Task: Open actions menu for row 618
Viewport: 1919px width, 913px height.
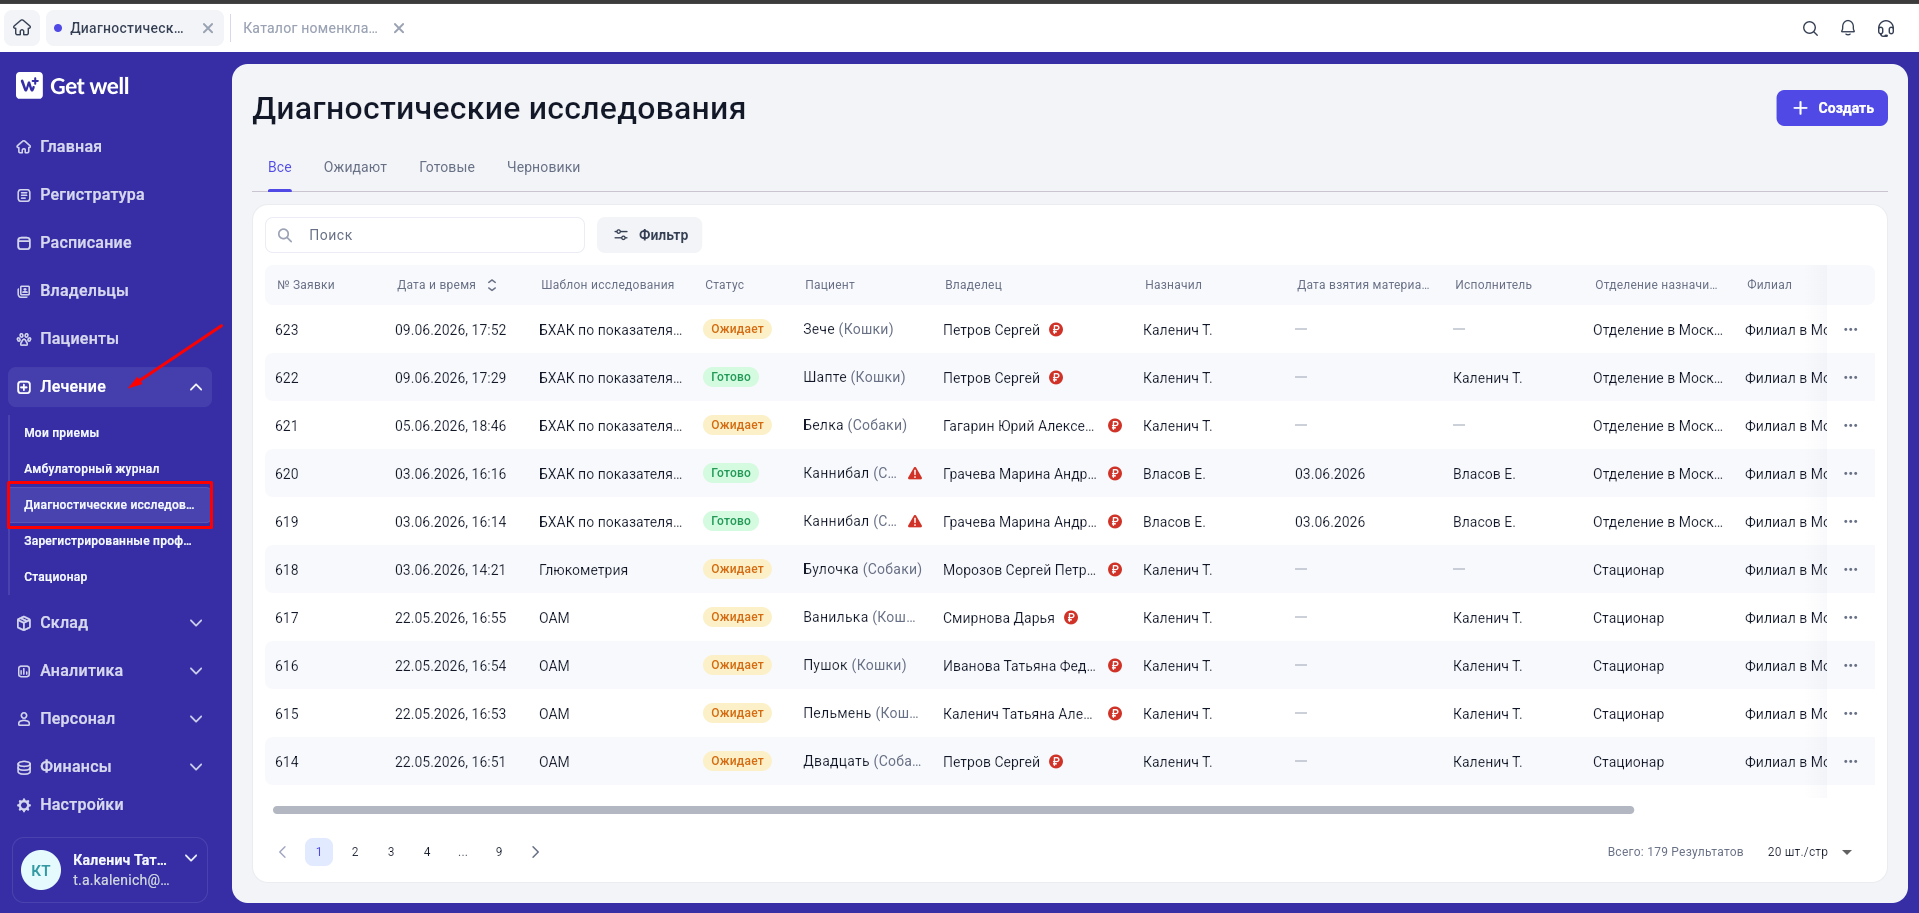Action: pos(1851,569)
